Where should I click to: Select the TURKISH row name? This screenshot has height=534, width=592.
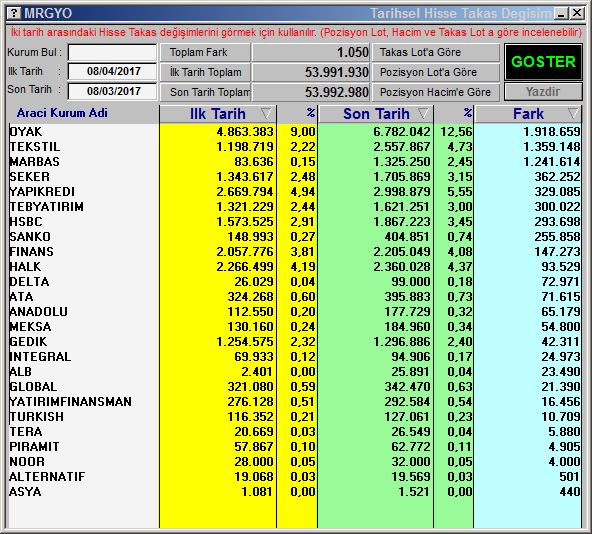pos(37,417)
